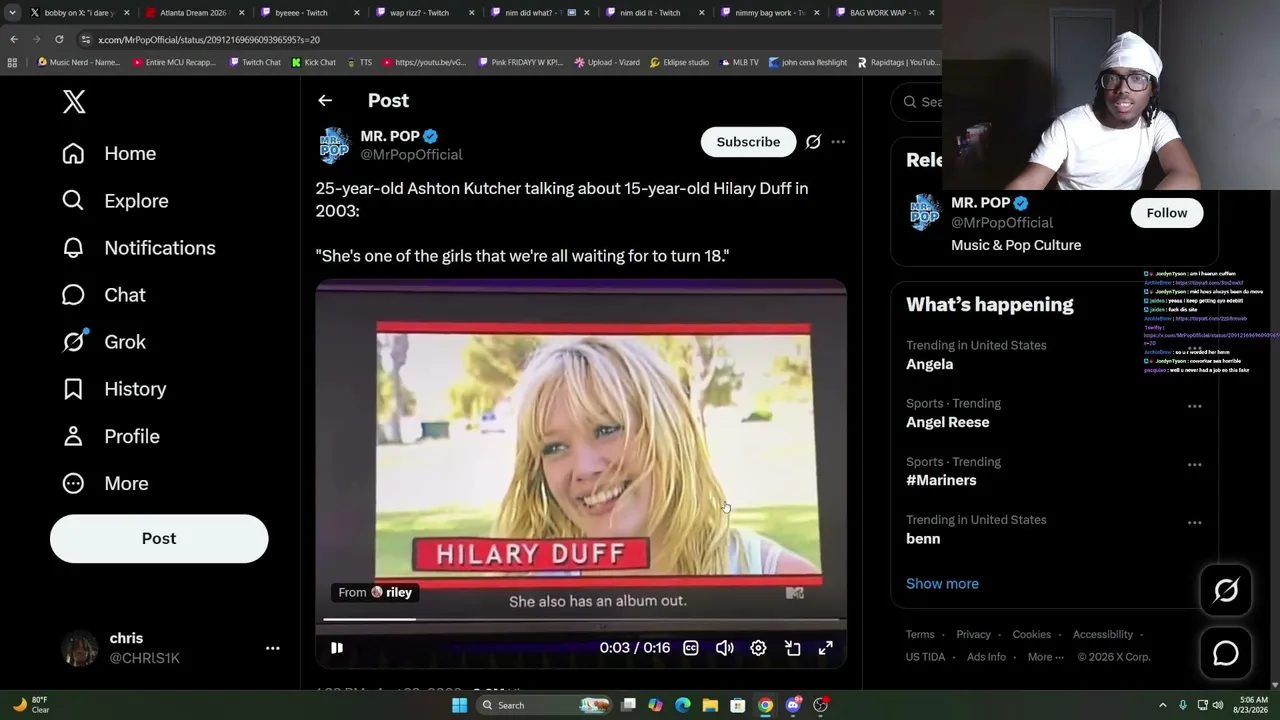Expand the video to fullscreen
The image size is (1280, 720).
(826, 648)
